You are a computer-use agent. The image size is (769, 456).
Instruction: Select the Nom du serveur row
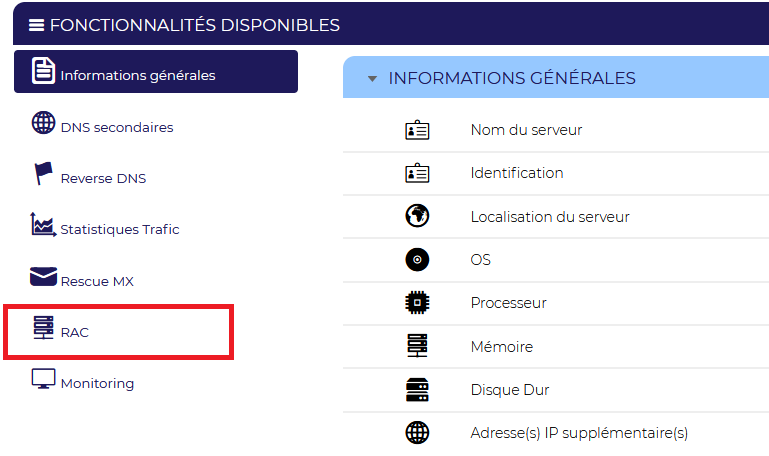click(556, 130)
